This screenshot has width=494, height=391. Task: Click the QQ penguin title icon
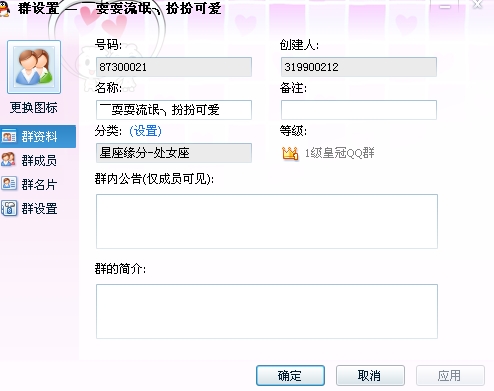4,8
